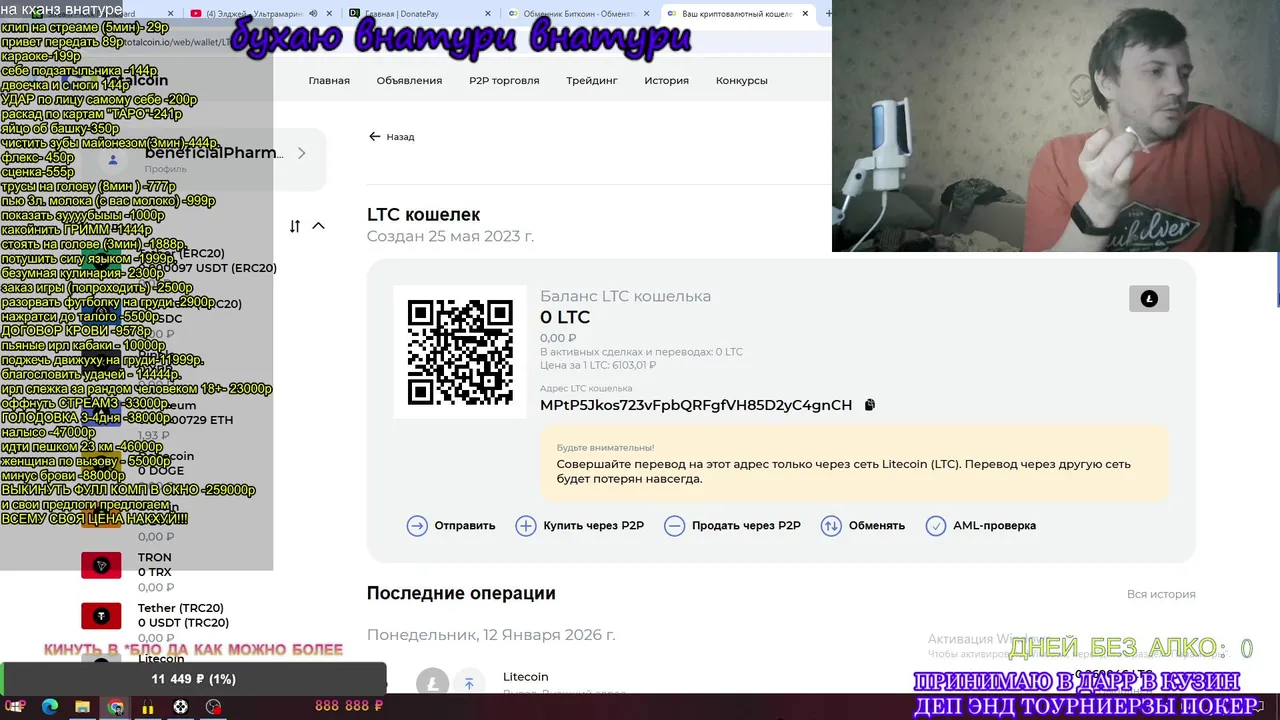The width and height of the screenshot is (1280, 720).
Task: Select the TRON wallet icon
Action: click(101, 565)
